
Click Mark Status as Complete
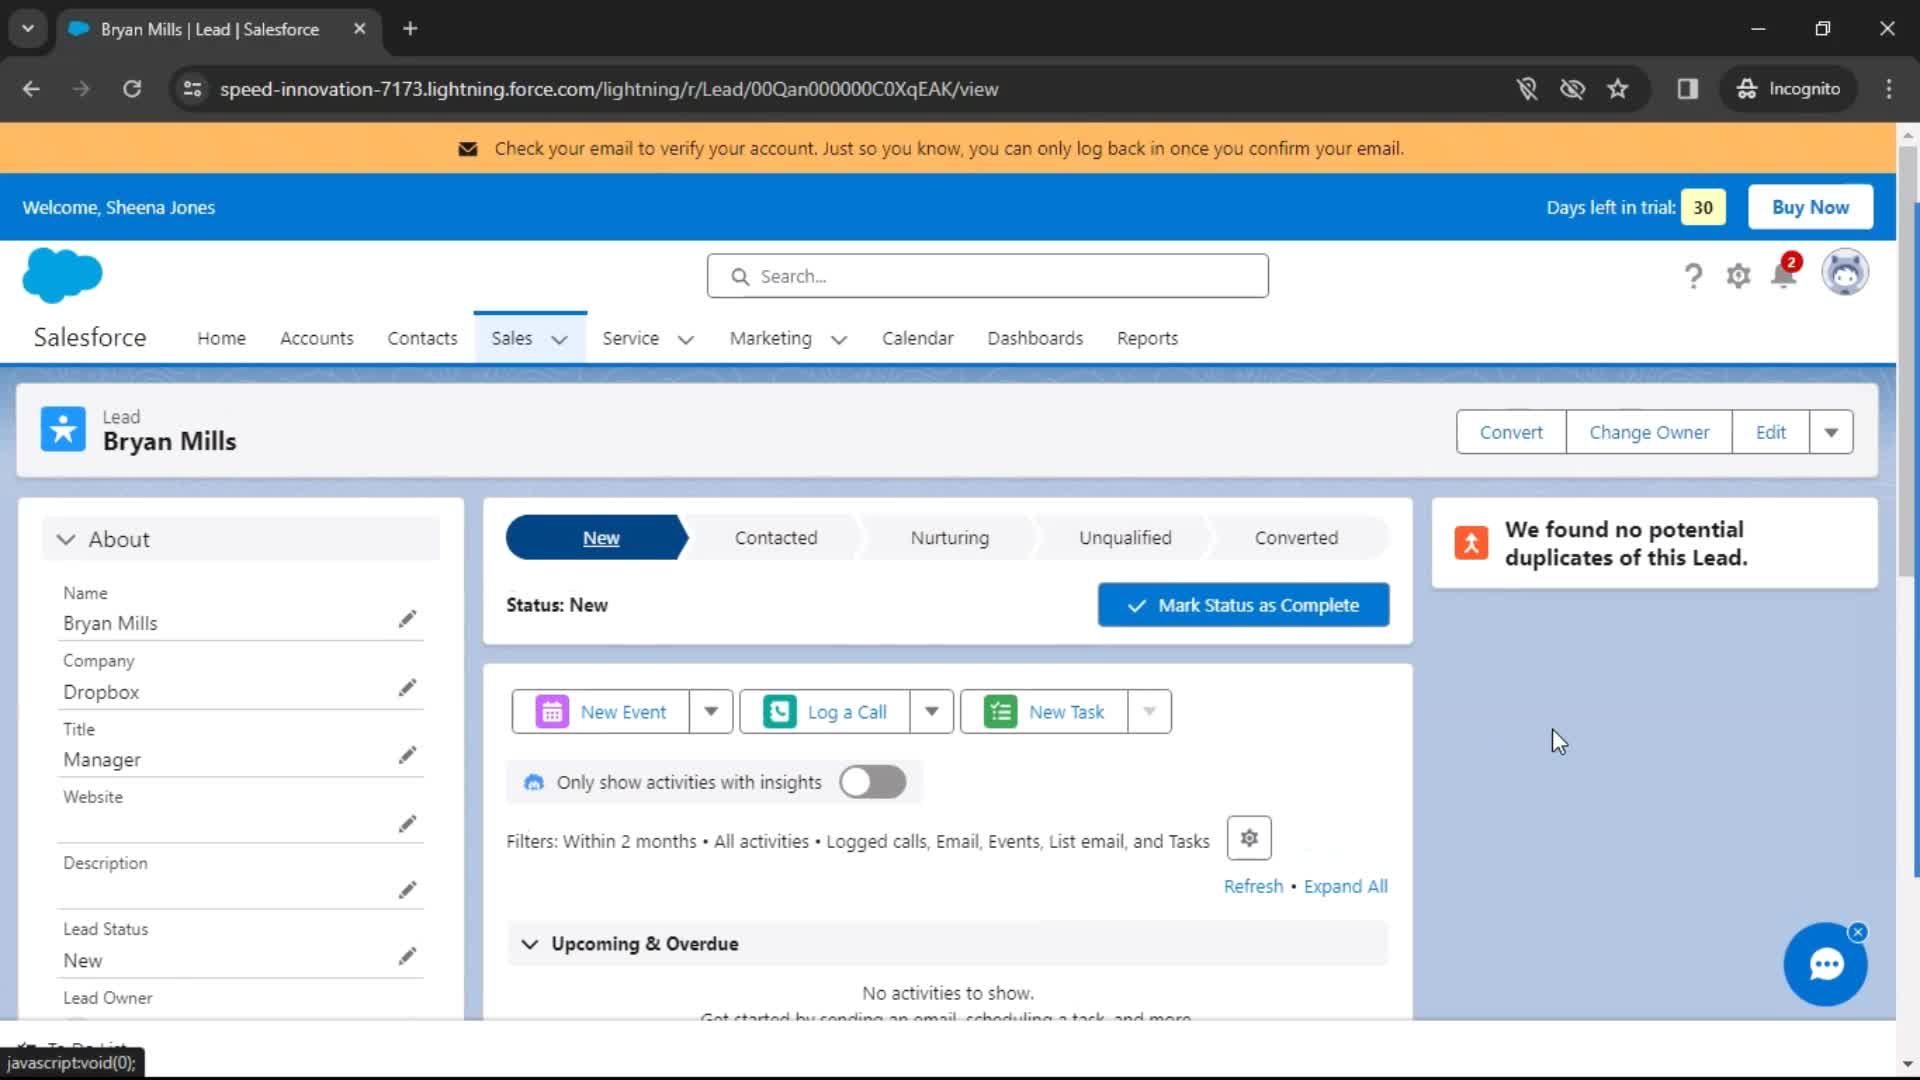click(1243, 605)
